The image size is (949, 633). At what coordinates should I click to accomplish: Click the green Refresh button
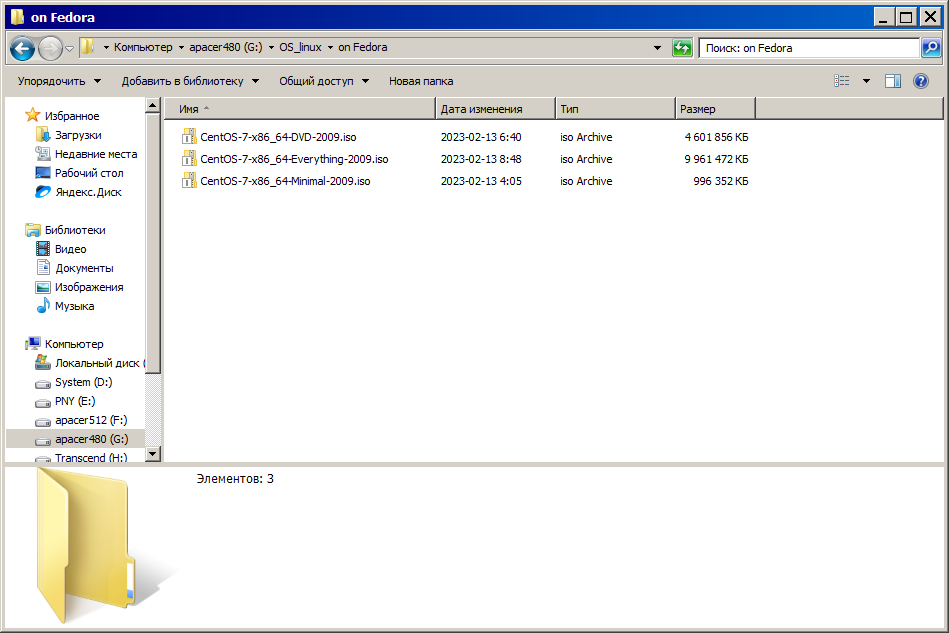pos(682,48)
